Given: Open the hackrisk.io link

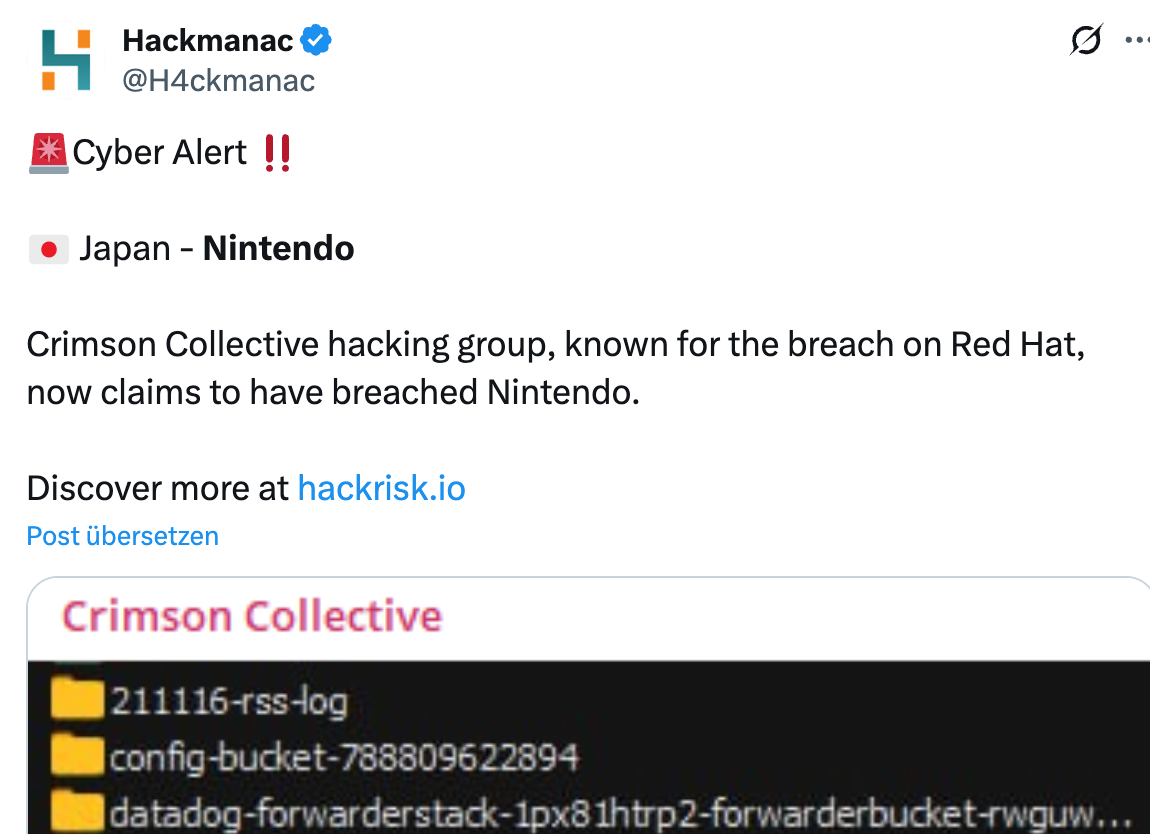Looking at the screenshot, I should (381, 488).
